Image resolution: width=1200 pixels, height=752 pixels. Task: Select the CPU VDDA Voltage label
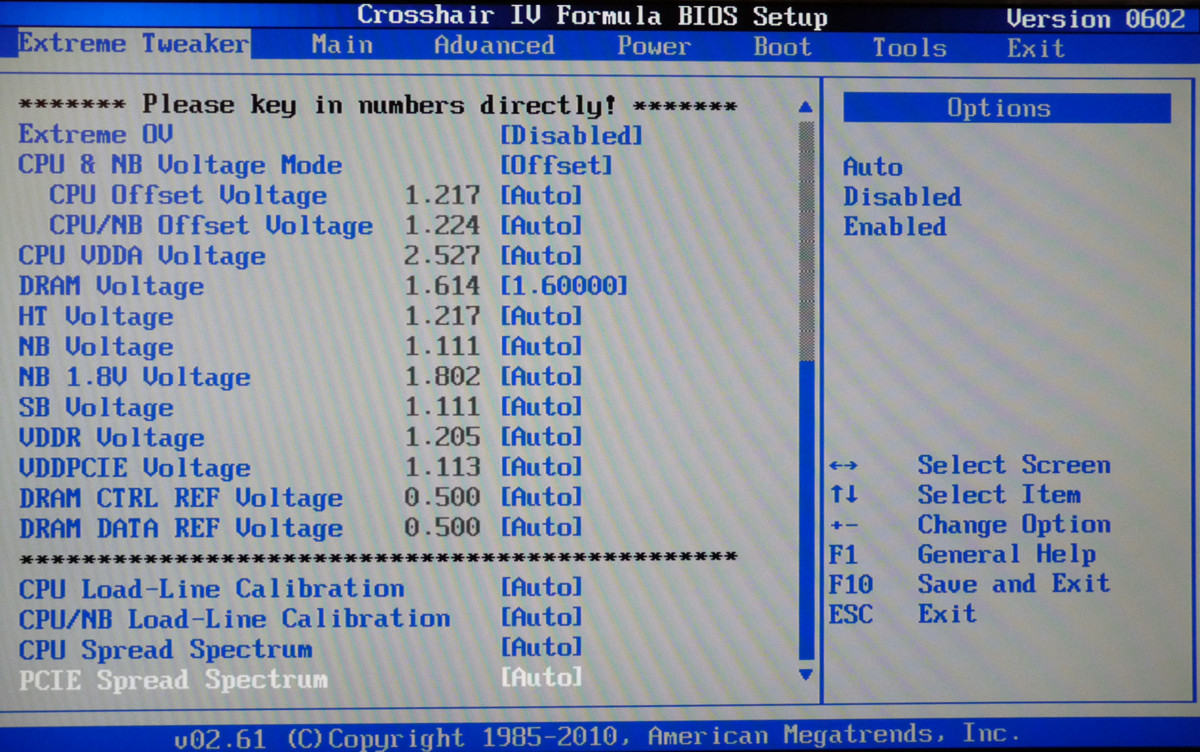(x=142, y=256)
